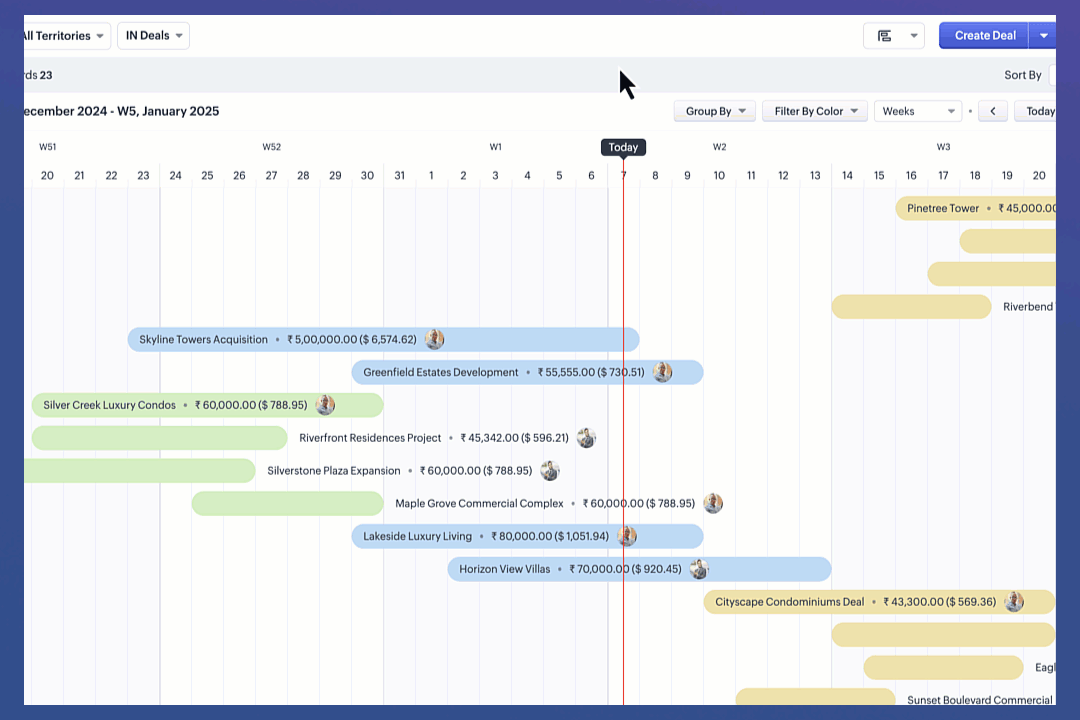Click the Today timeline marker label
Screen dimensions: 1080x720
click(623, 147)
